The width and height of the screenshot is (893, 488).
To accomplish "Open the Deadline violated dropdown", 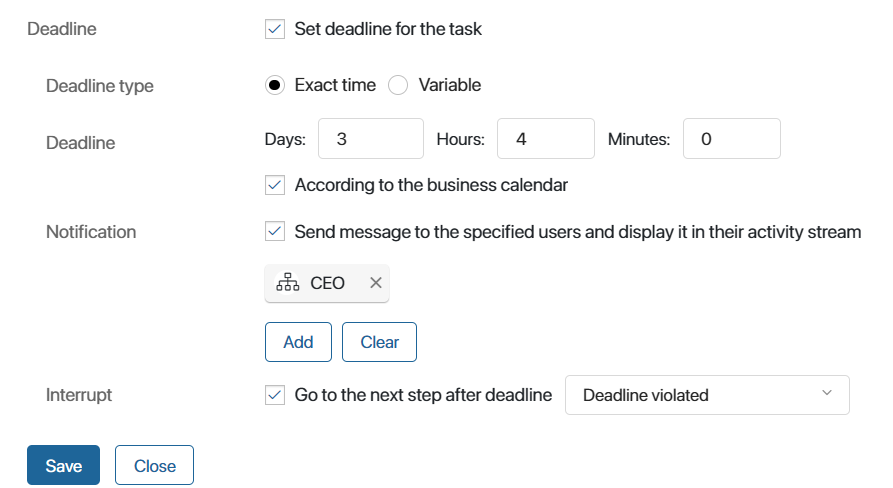I will (707, 395).
